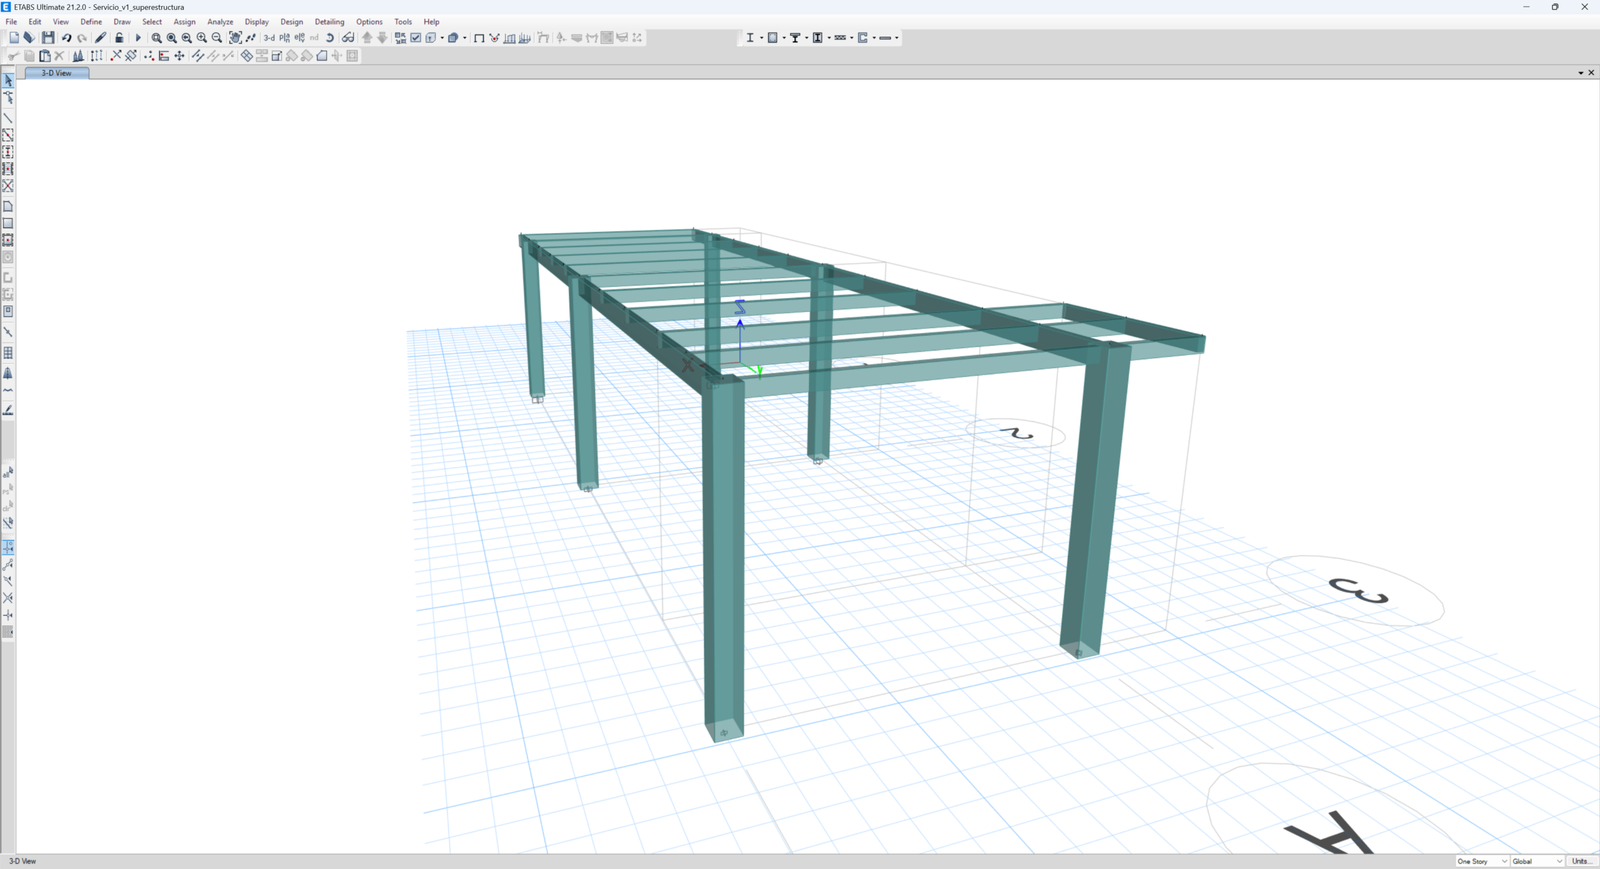Screen dimensions: 1600x869
Task: Open the Global coordinate system dropdown
Action: pos(1537,861)
